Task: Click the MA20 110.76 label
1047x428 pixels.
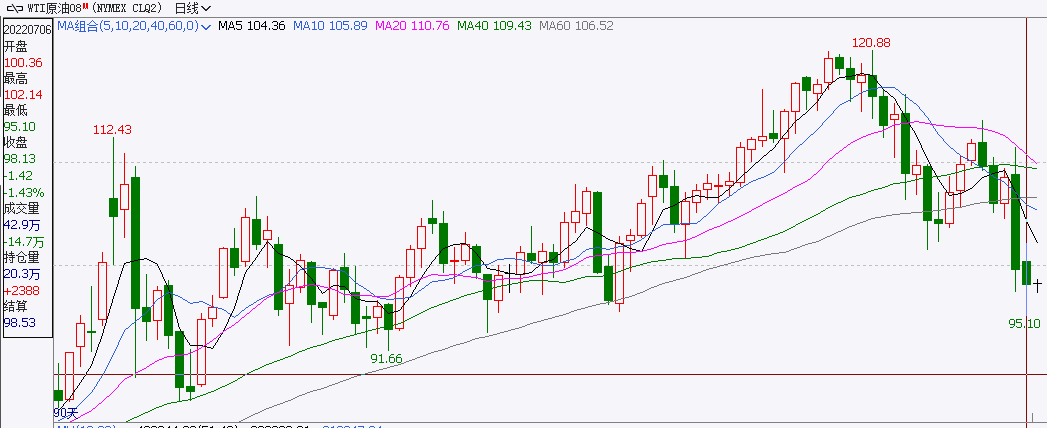Action: pos(412,26)
